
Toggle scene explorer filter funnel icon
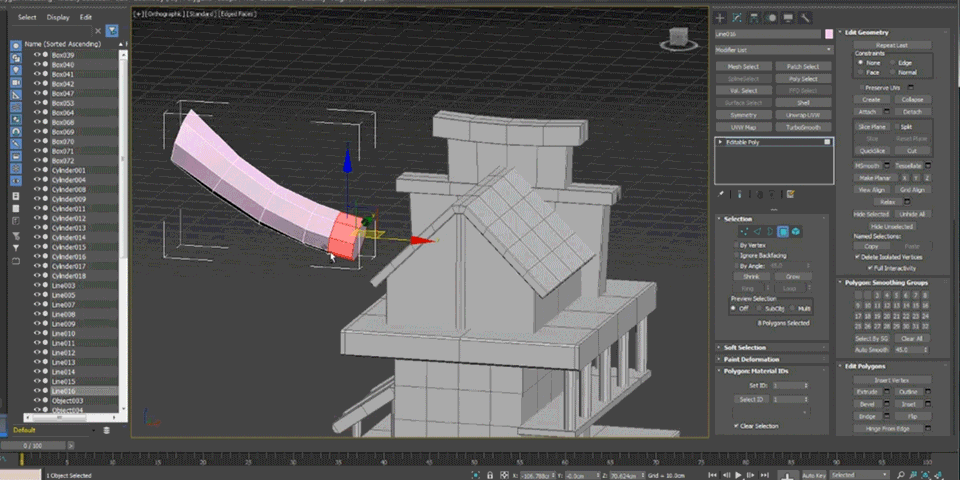click(112, 30)
